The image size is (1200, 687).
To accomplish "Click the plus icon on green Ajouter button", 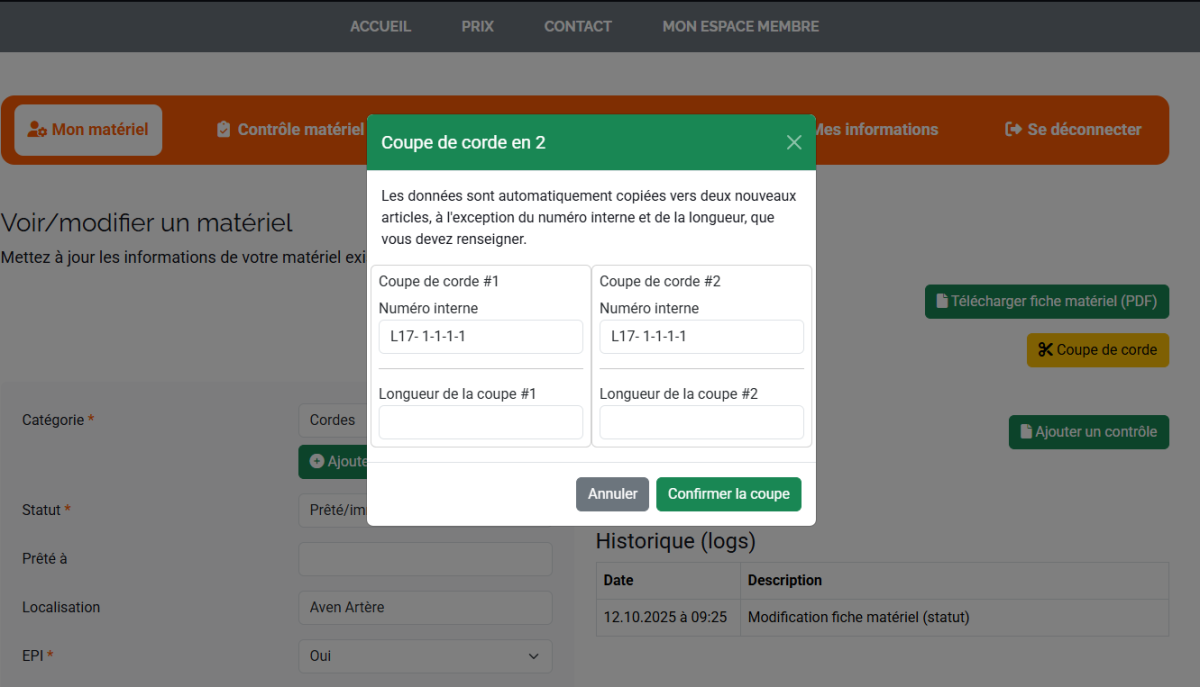I will coord(317,461).
